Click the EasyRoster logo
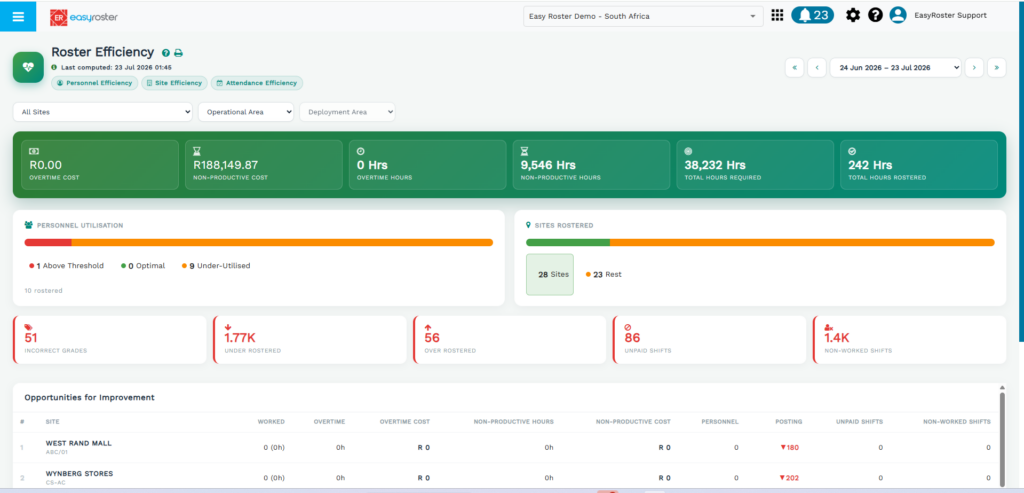The height and width of the screenshot is (493, 1024). point(84,17)
